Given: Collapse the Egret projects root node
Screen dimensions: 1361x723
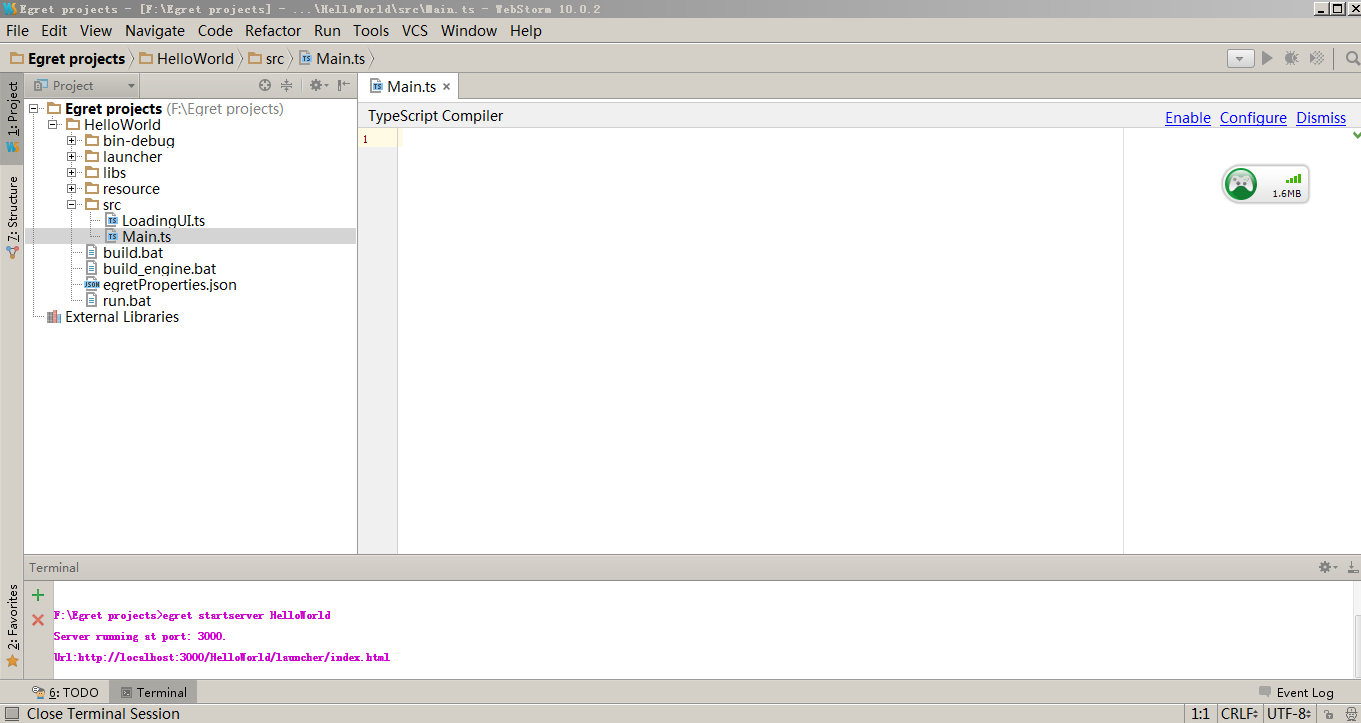Looking at the screenshot, I should point(34,109).
